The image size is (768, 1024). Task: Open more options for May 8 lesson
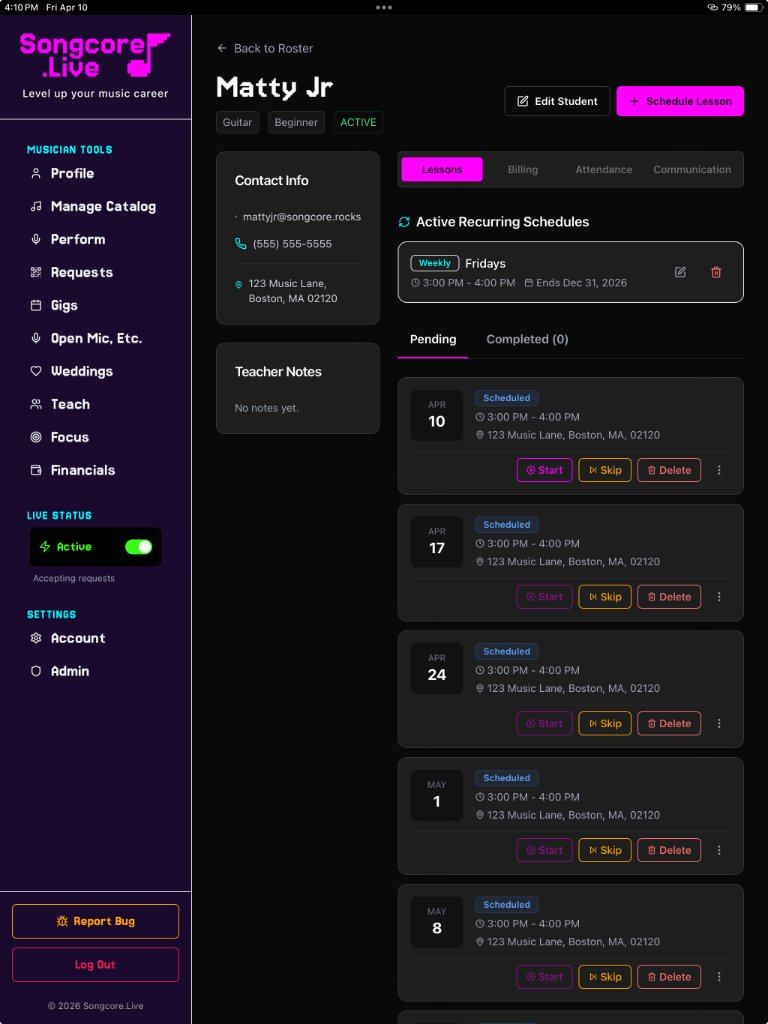[719, 977]
